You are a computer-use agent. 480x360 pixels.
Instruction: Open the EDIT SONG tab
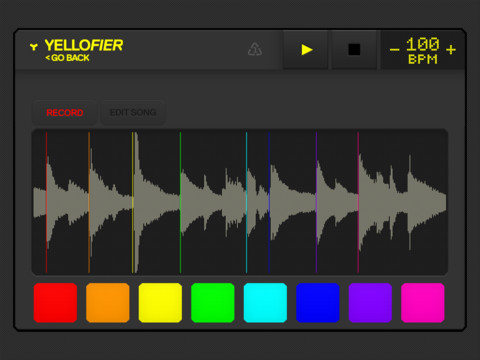coord(133,113)
